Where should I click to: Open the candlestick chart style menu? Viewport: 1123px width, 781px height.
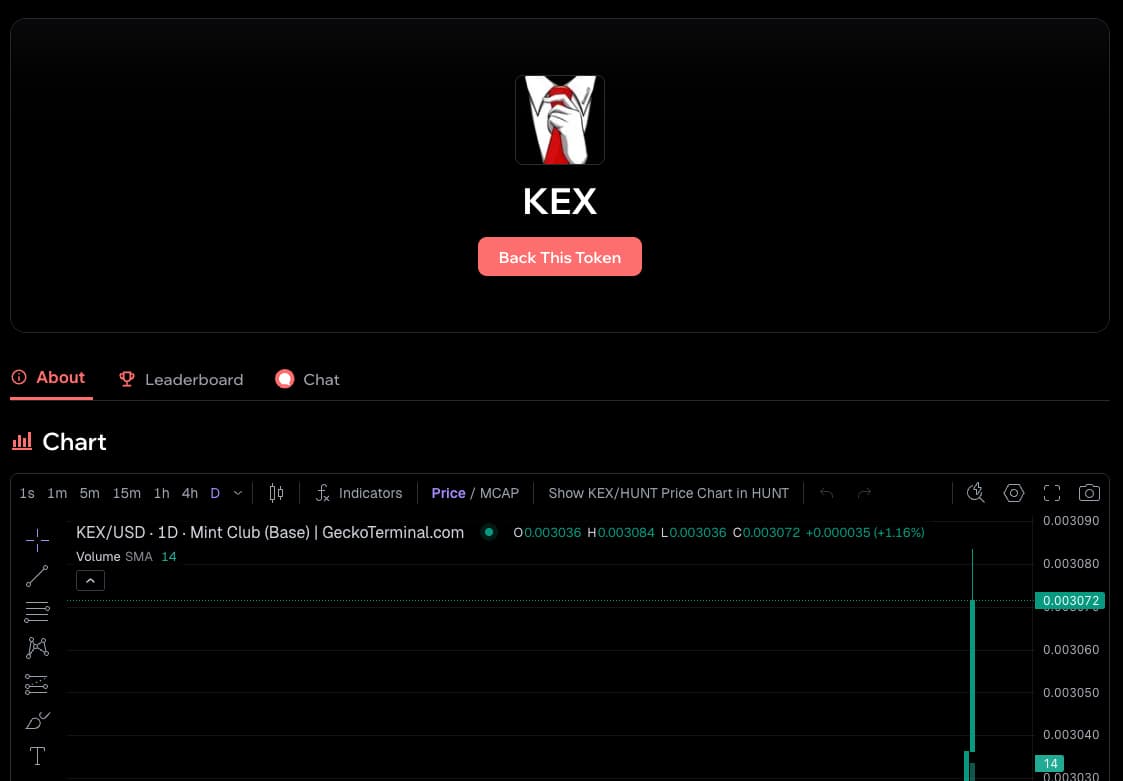[x=277, y=493]
